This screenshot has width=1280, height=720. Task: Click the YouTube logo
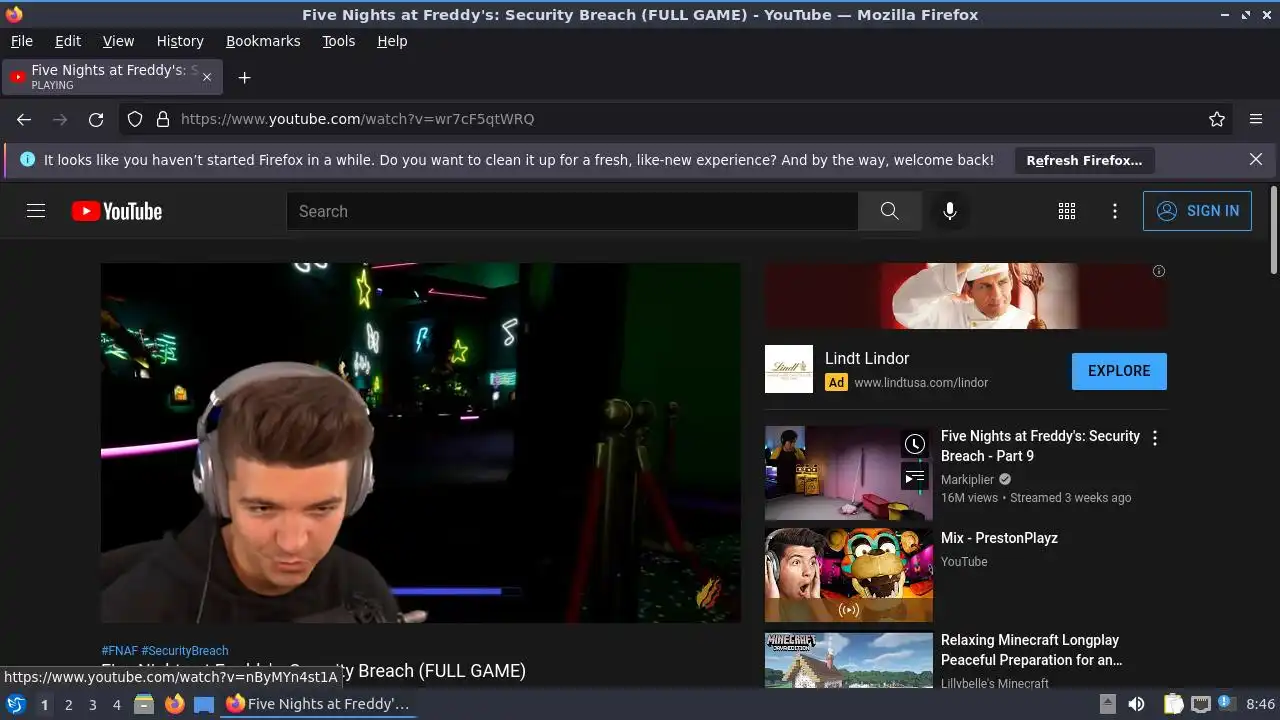click(x=117, y=211)
